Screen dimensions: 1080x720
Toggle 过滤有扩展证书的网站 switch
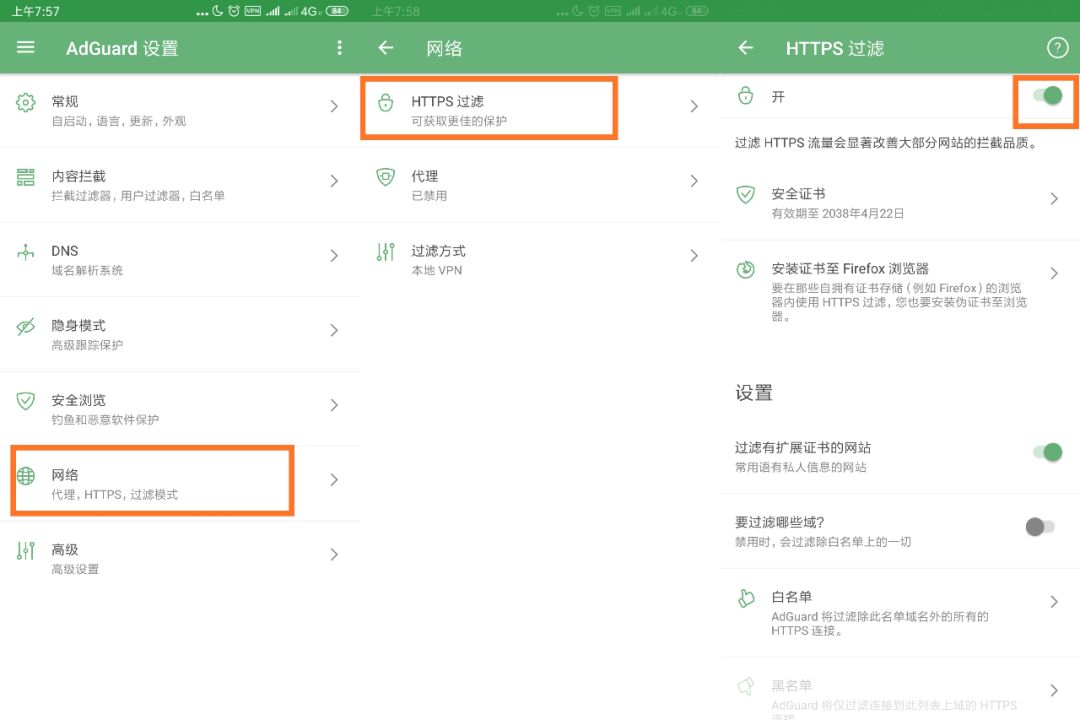pyautogui.click(x=1047, y=452)
